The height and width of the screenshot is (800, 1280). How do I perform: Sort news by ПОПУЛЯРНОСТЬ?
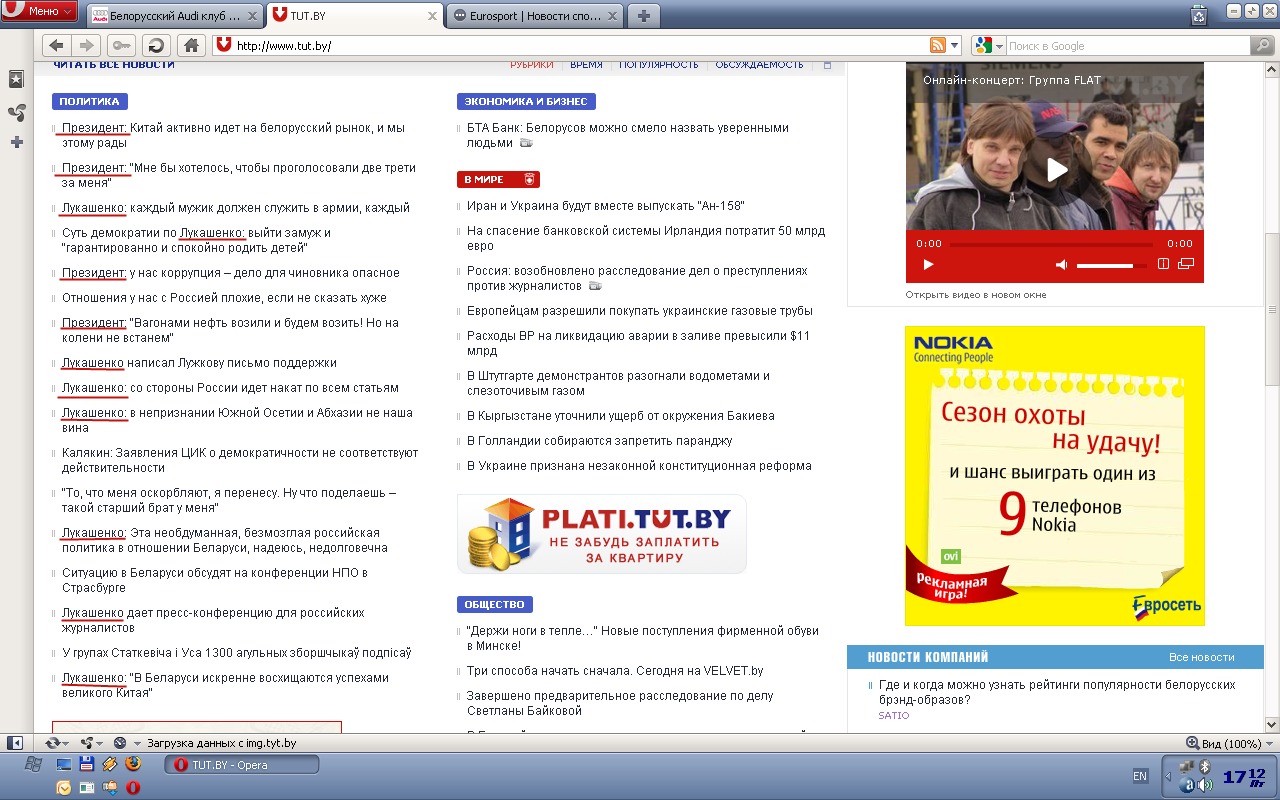pos(658,64)
